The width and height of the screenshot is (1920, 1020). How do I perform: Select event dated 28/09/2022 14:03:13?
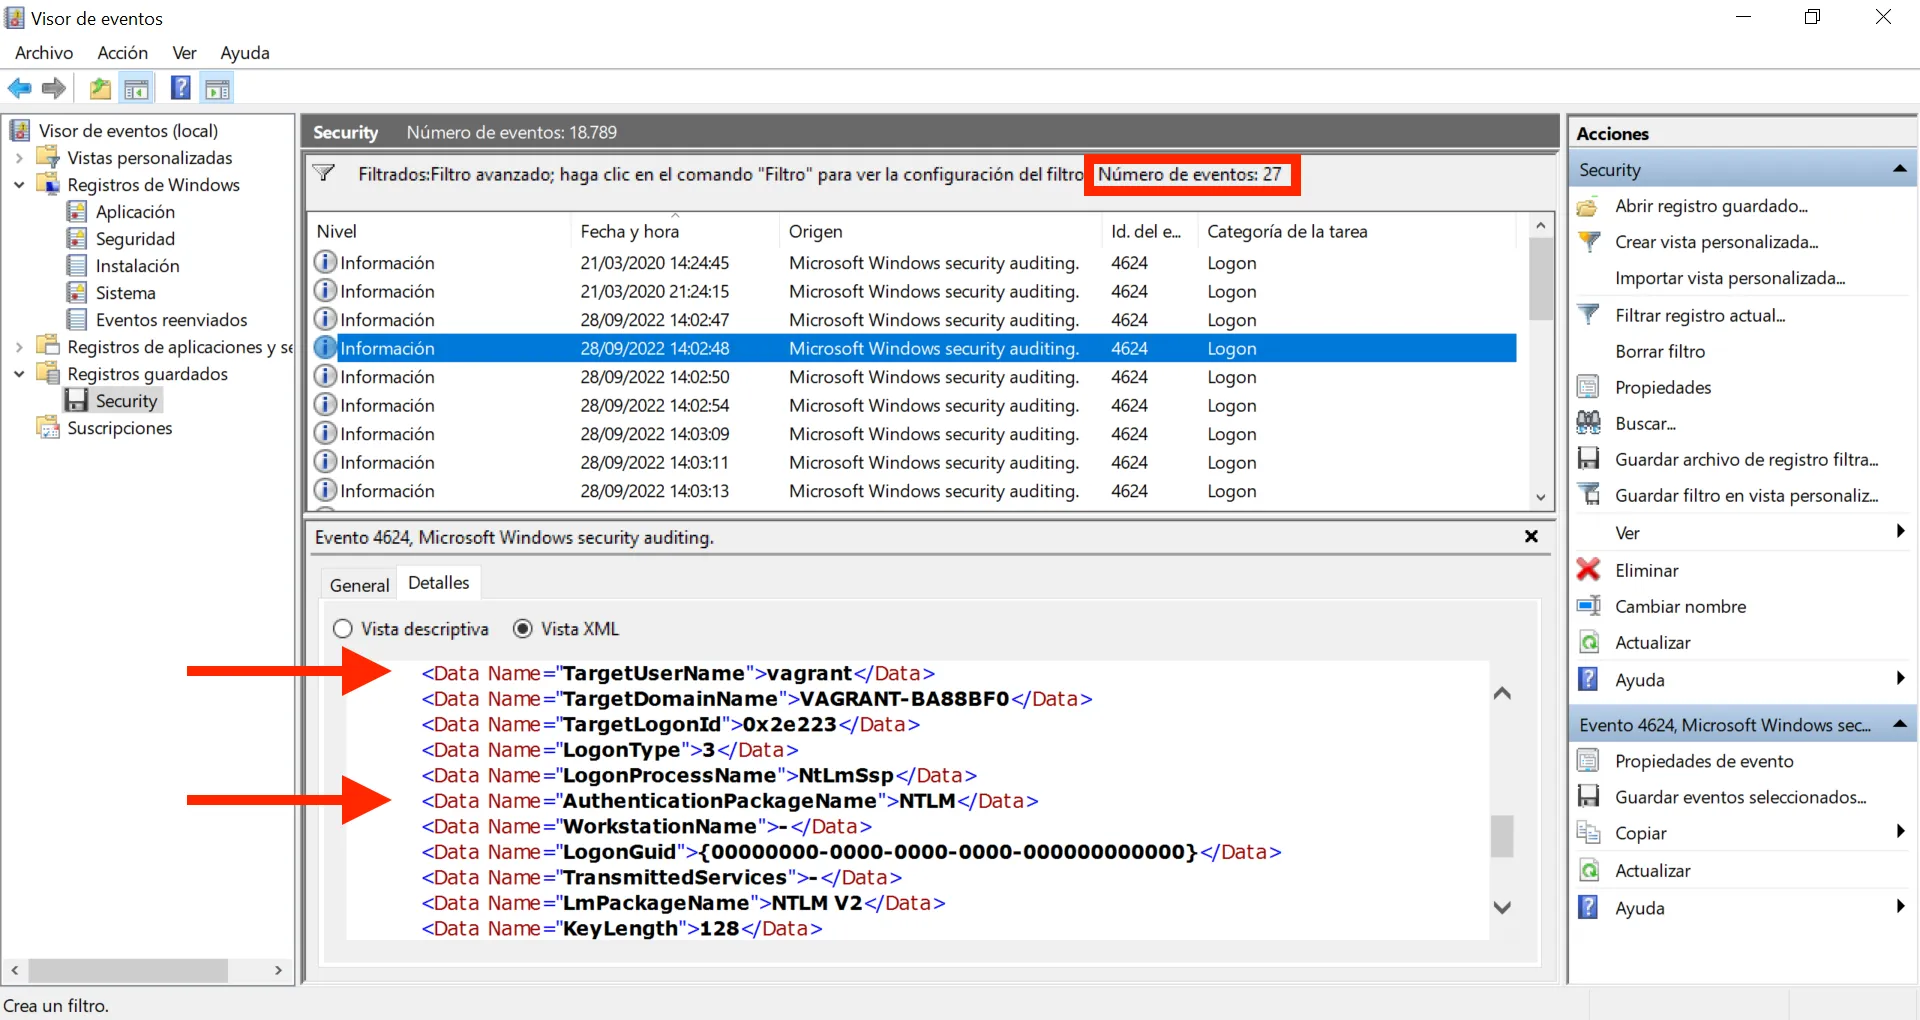pos(913,491)
